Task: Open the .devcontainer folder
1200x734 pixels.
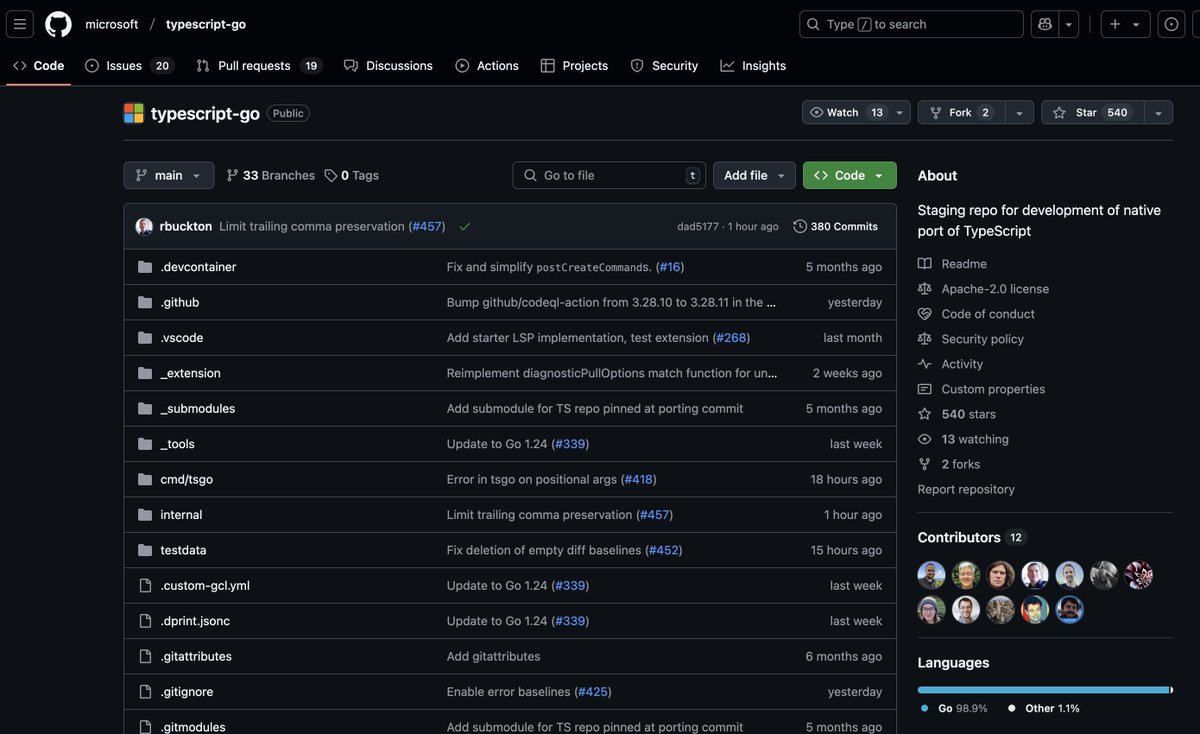Action: pyautogui.click(x=198, y=267)
